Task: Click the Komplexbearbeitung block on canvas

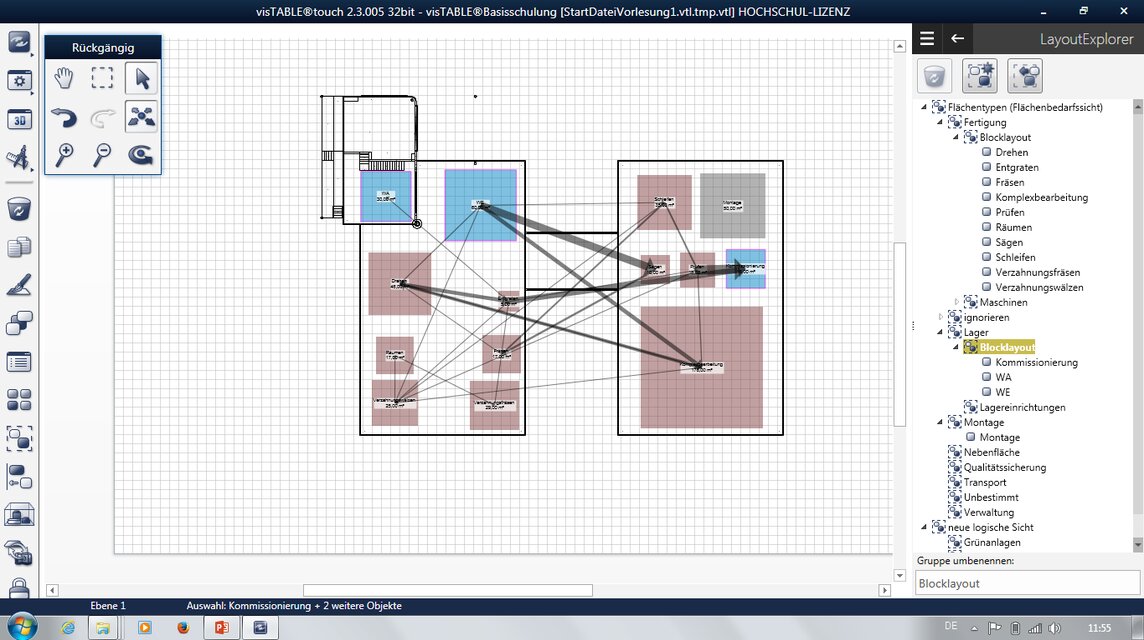Action: (701, 367)
